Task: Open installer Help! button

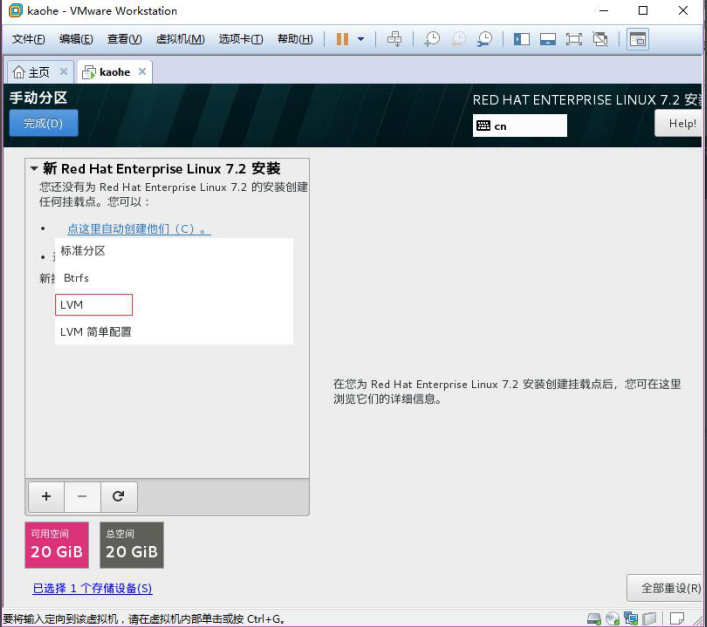Action: (680, 124)
